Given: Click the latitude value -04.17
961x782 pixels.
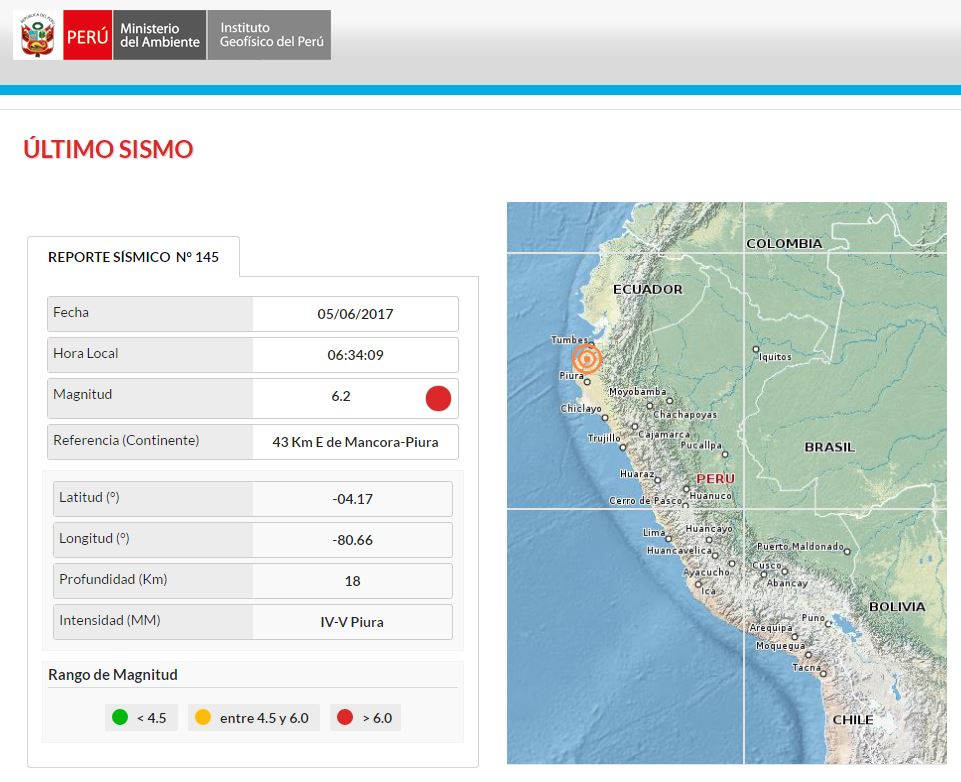Looking at the screenshot, I should tap(352, 499).
